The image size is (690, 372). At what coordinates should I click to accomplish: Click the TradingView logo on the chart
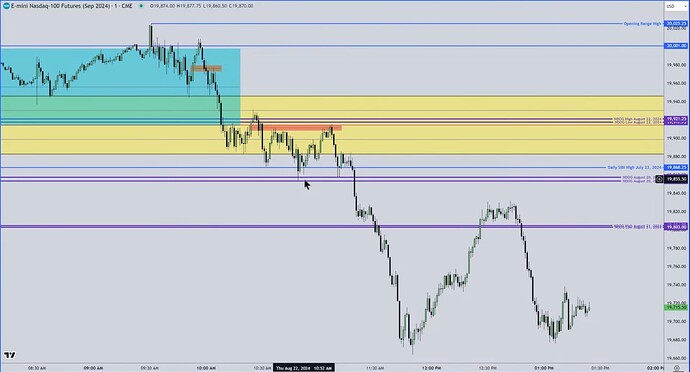(9, 354)
